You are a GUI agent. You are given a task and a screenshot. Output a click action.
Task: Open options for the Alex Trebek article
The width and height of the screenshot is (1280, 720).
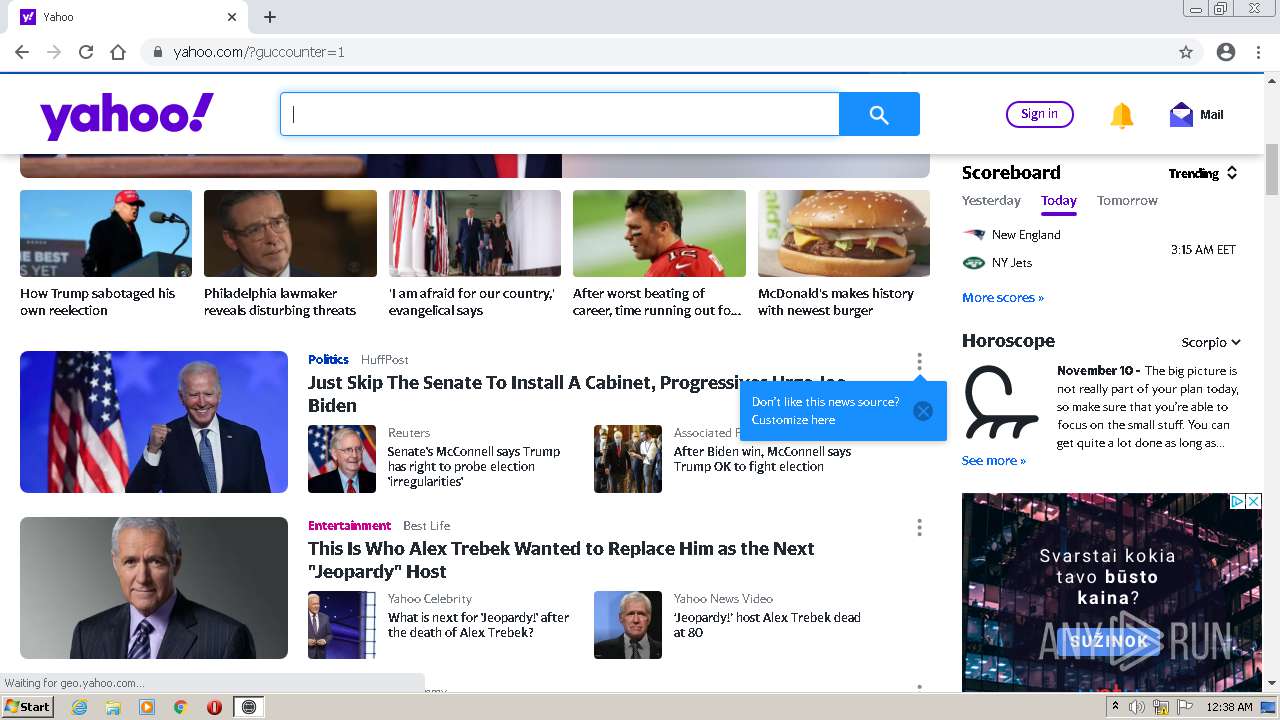click(x=919, y=527)
